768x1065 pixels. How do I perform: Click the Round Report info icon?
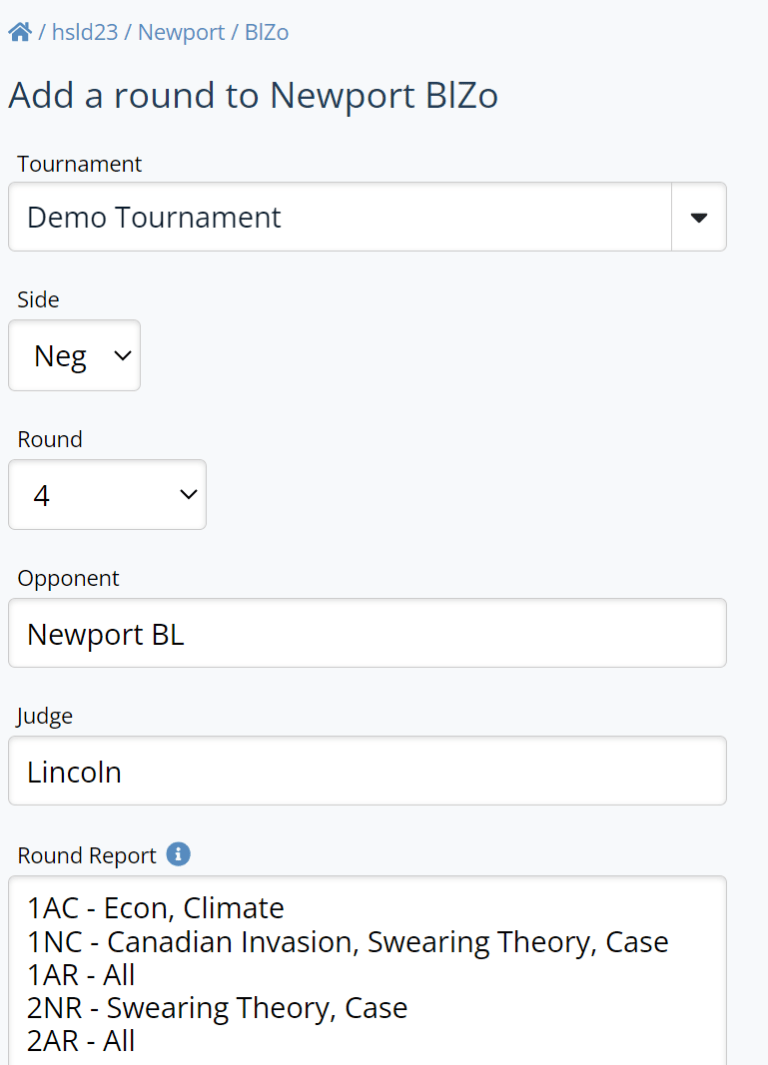click(x=178, y=854)
